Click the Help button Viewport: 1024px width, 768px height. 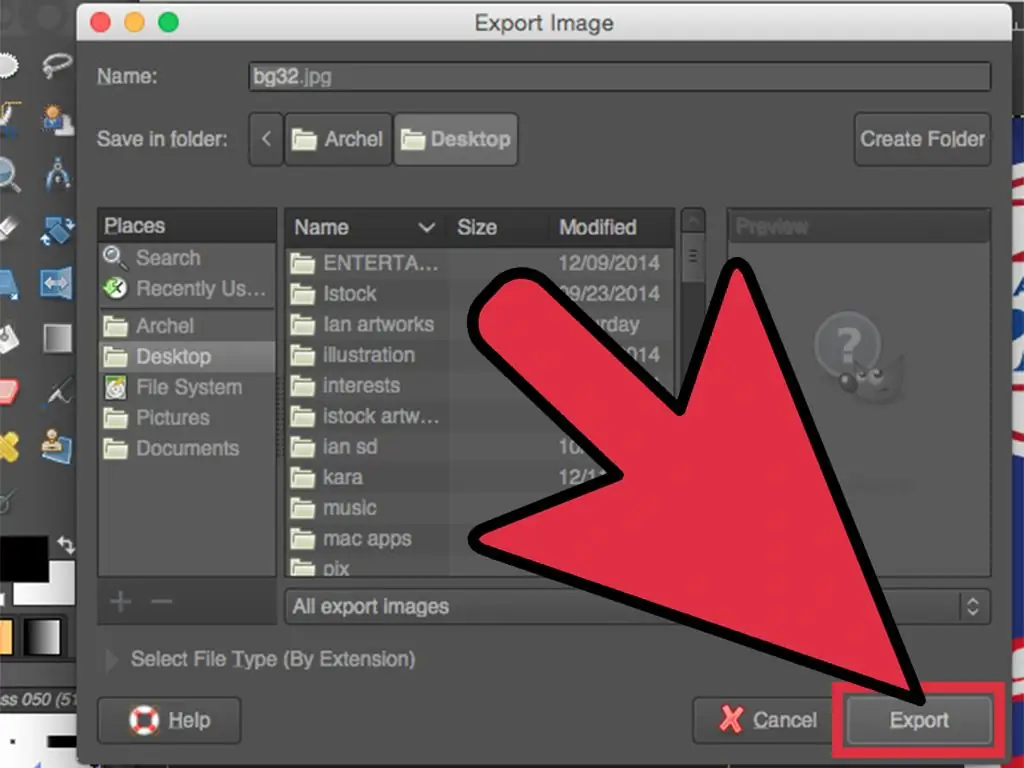[x=169, y=720]
